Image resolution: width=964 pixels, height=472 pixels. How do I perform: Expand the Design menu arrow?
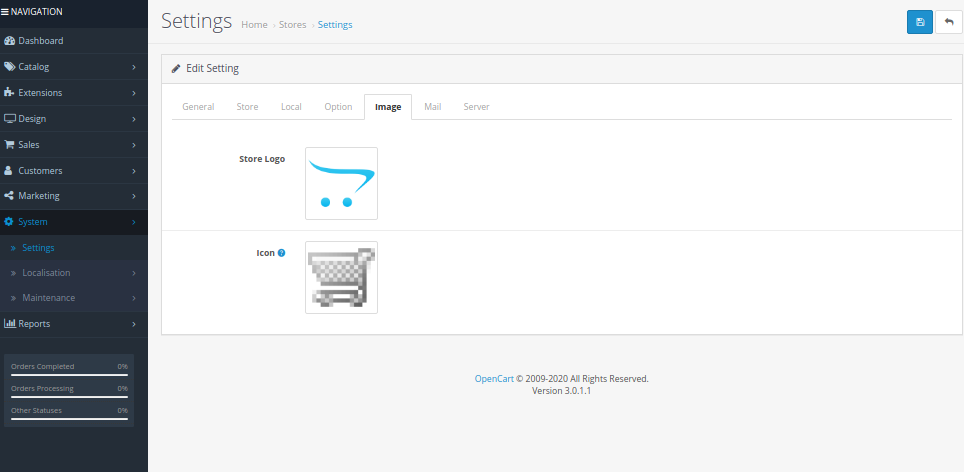coord(133,119)
